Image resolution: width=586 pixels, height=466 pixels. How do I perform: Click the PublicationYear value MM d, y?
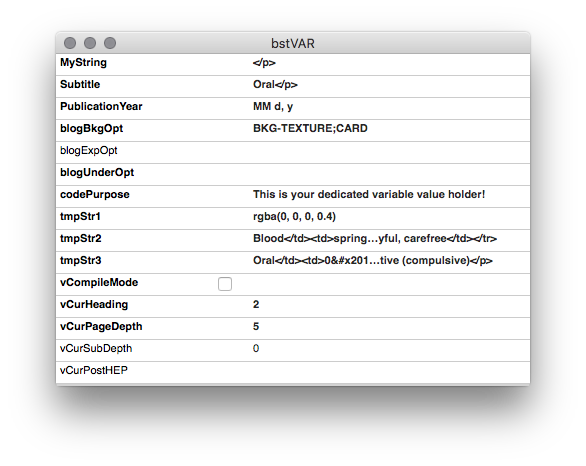pyautogui.click(x=273, y=107)
